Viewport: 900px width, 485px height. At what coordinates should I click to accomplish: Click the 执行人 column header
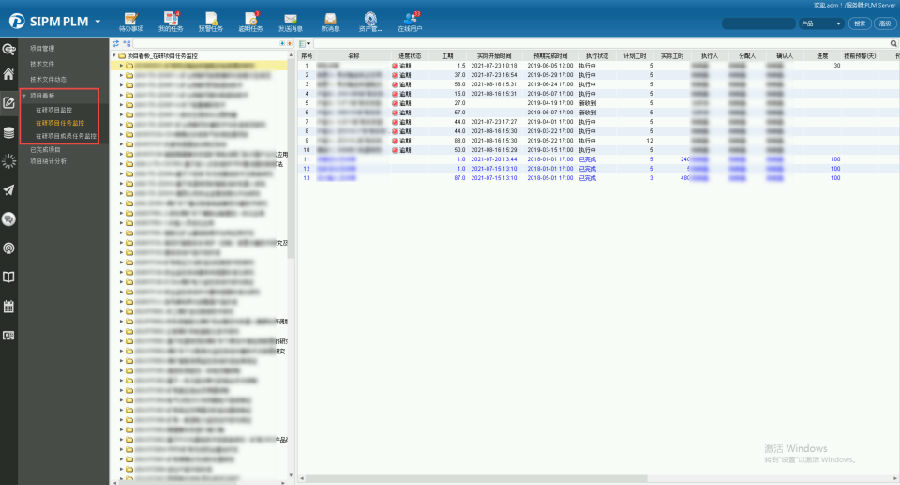tap(709, 56)
